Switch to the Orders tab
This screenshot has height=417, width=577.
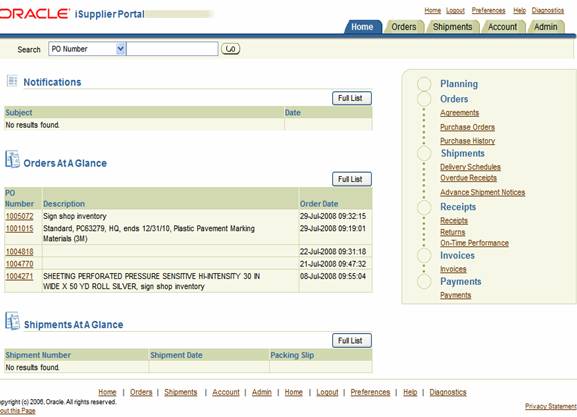point(404,27)
